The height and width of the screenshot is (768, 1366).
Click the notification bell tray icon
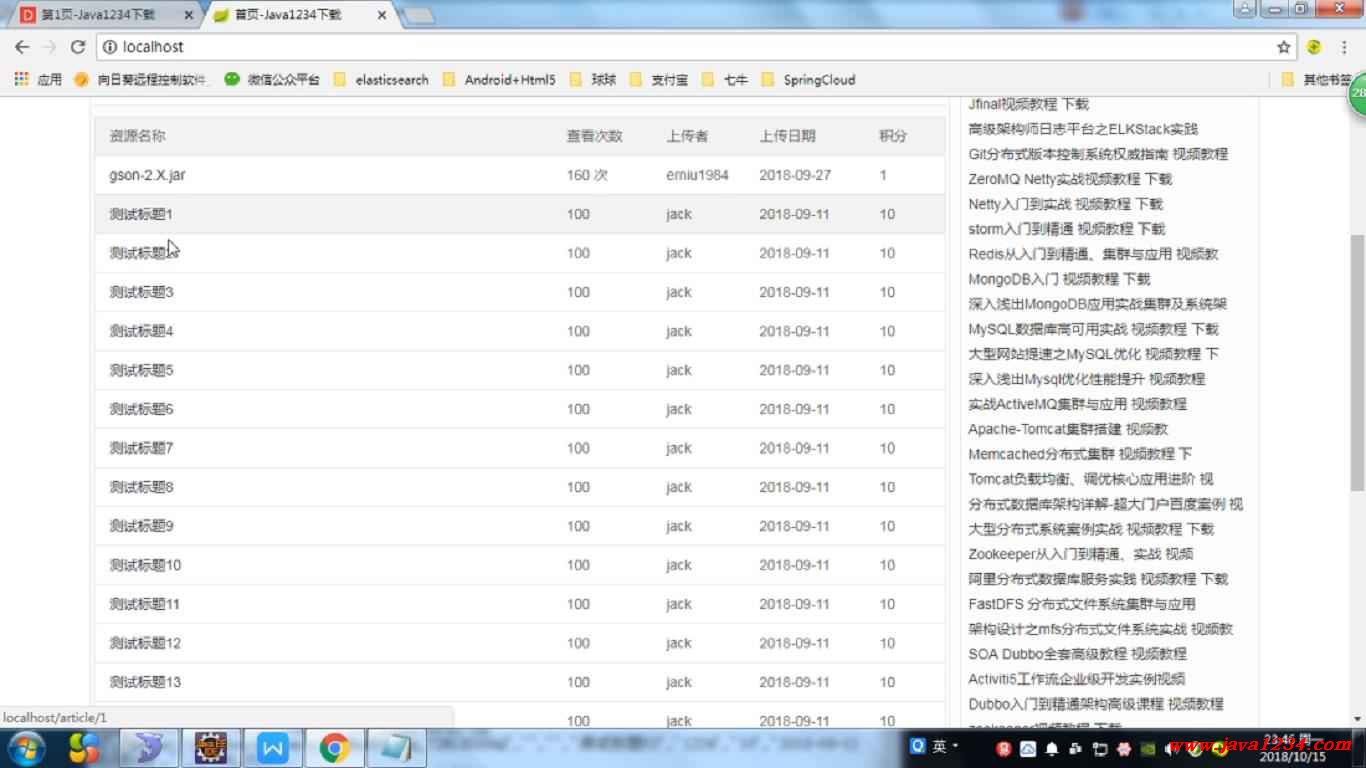tap(1052, 748)
